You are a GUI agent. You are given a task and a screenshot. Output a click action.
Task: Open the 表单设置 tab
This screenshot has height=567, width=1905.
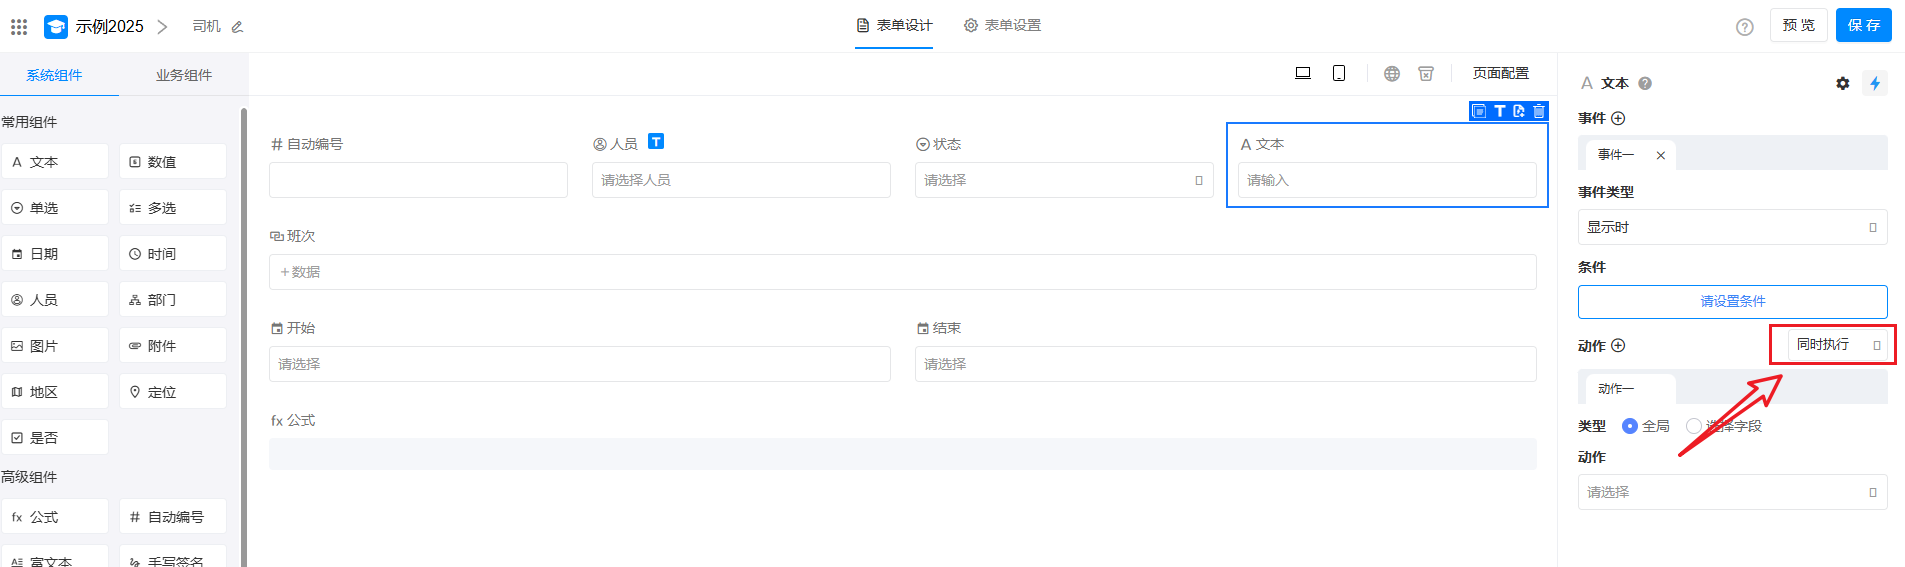coord(1002,25)
